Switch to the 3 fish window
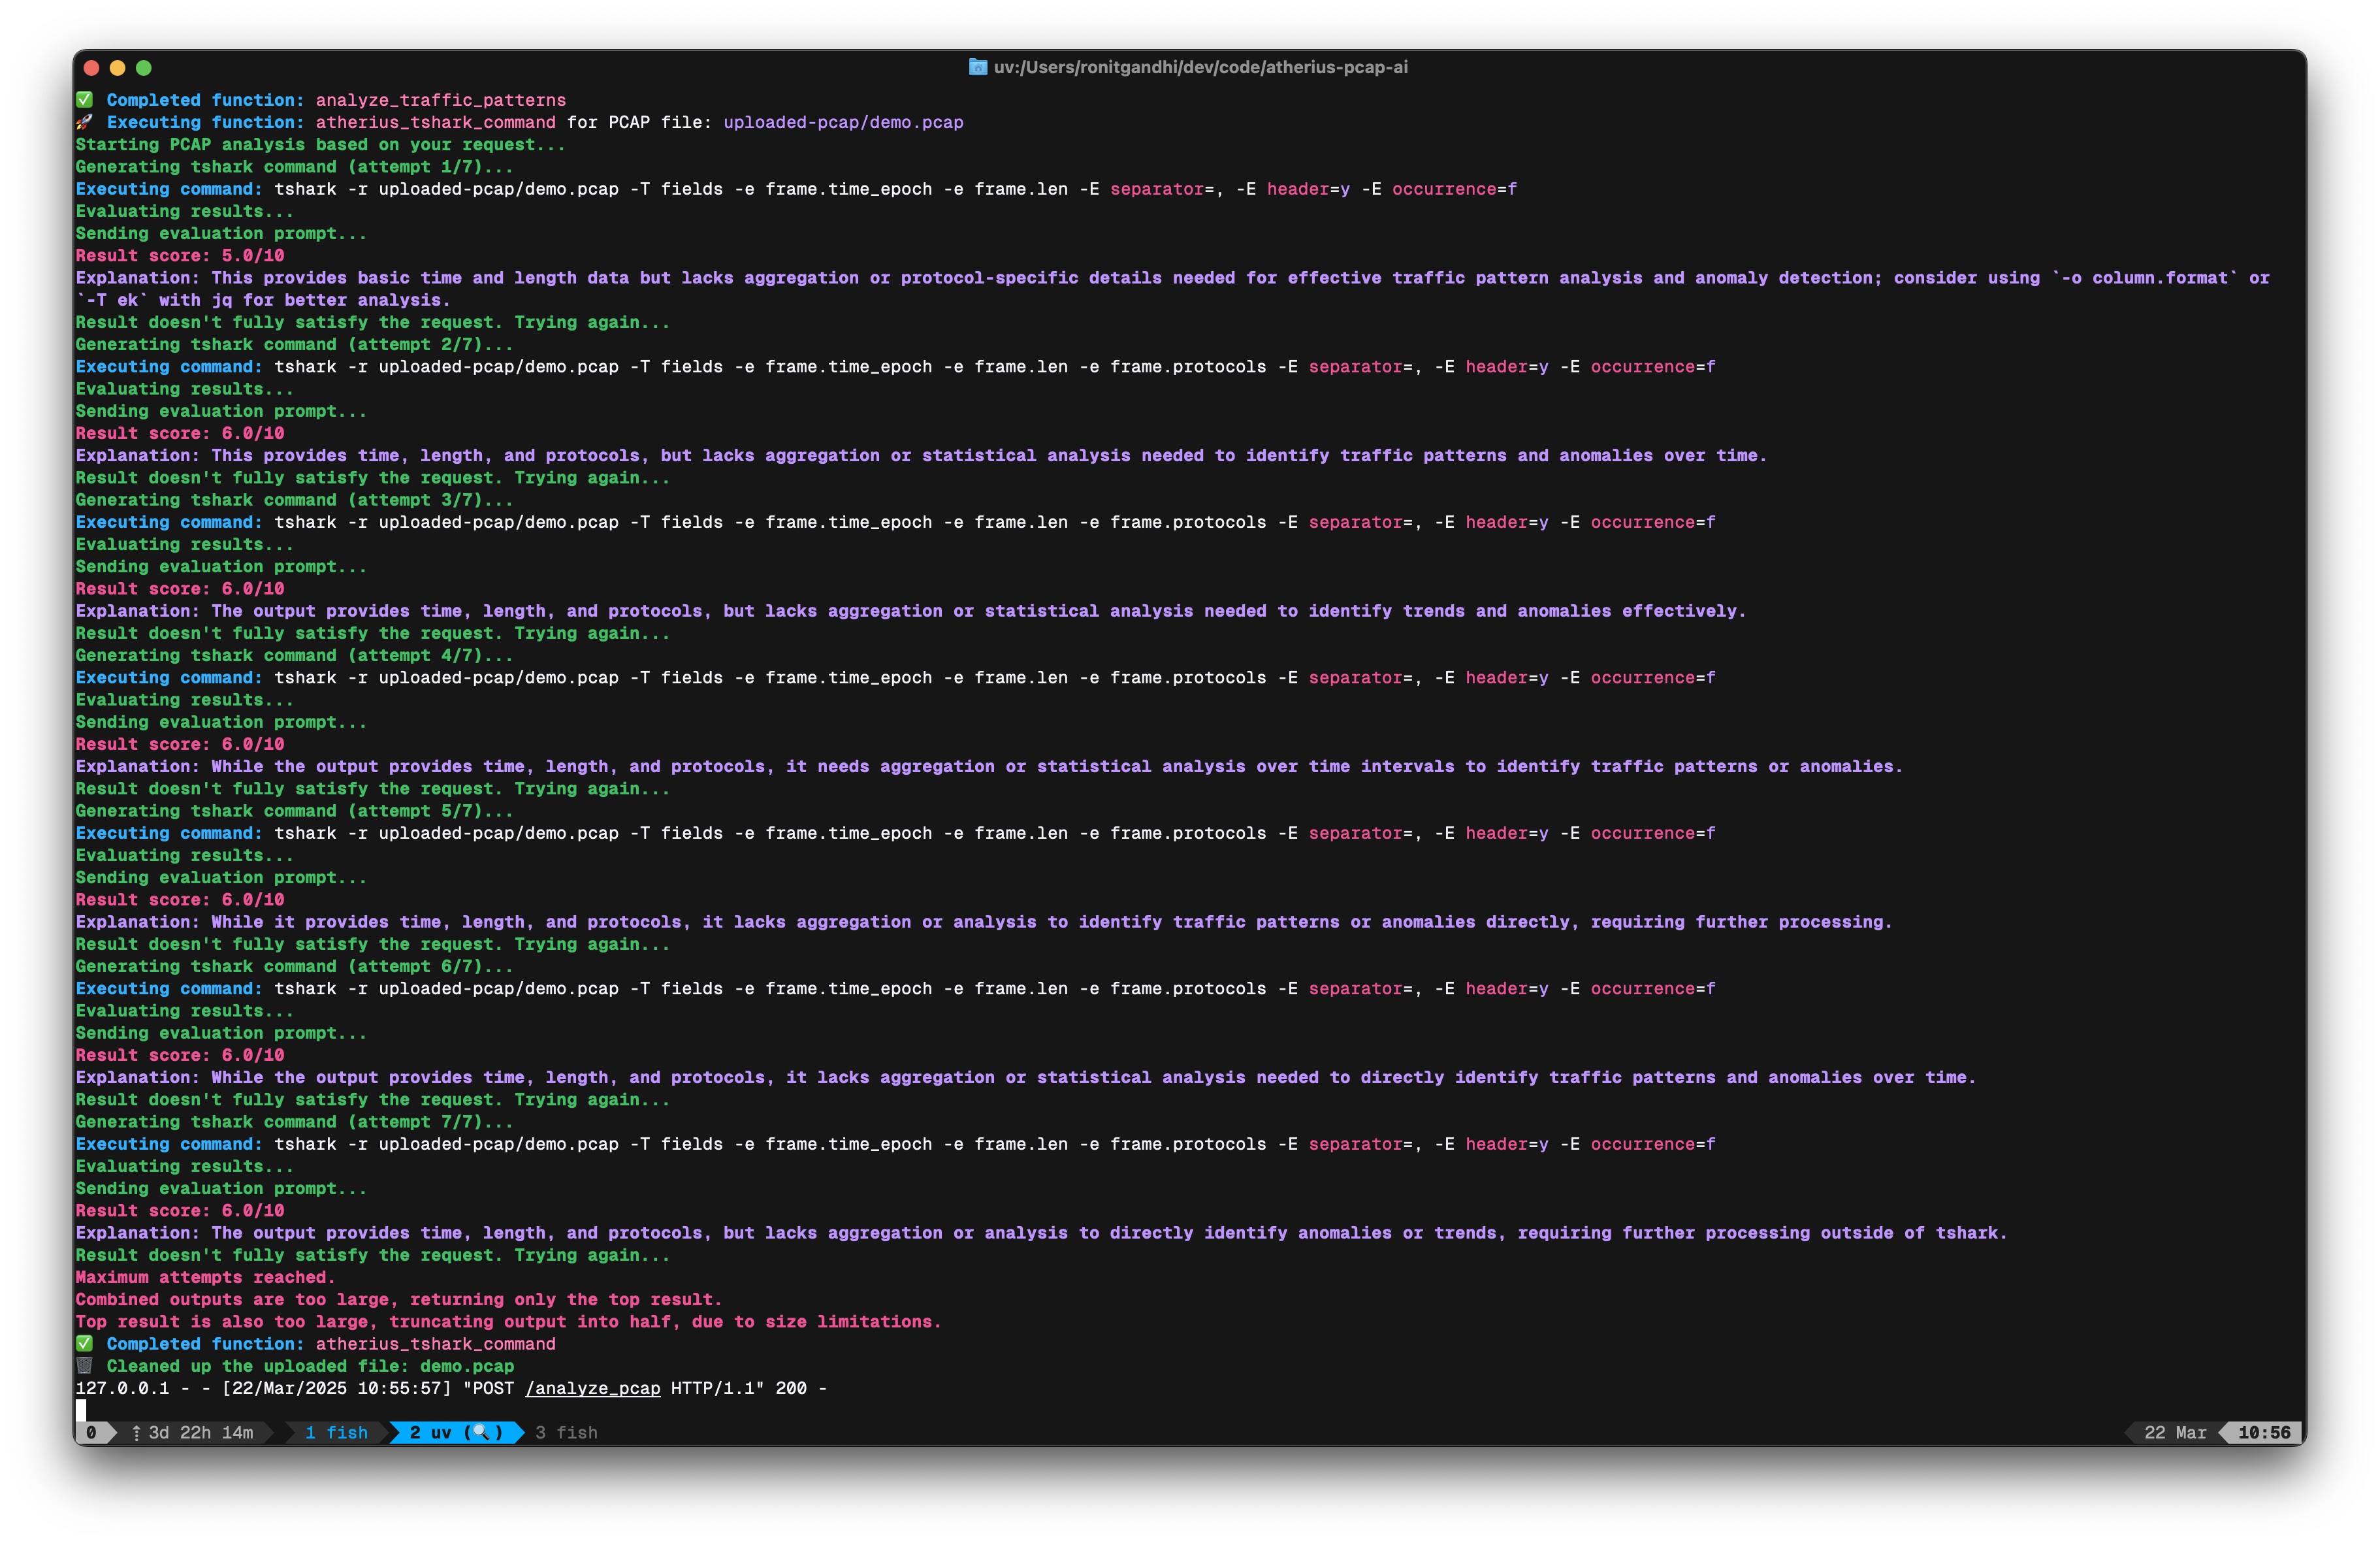The width and height of the screenshot is (2380, 1543). coord(566,1432)
